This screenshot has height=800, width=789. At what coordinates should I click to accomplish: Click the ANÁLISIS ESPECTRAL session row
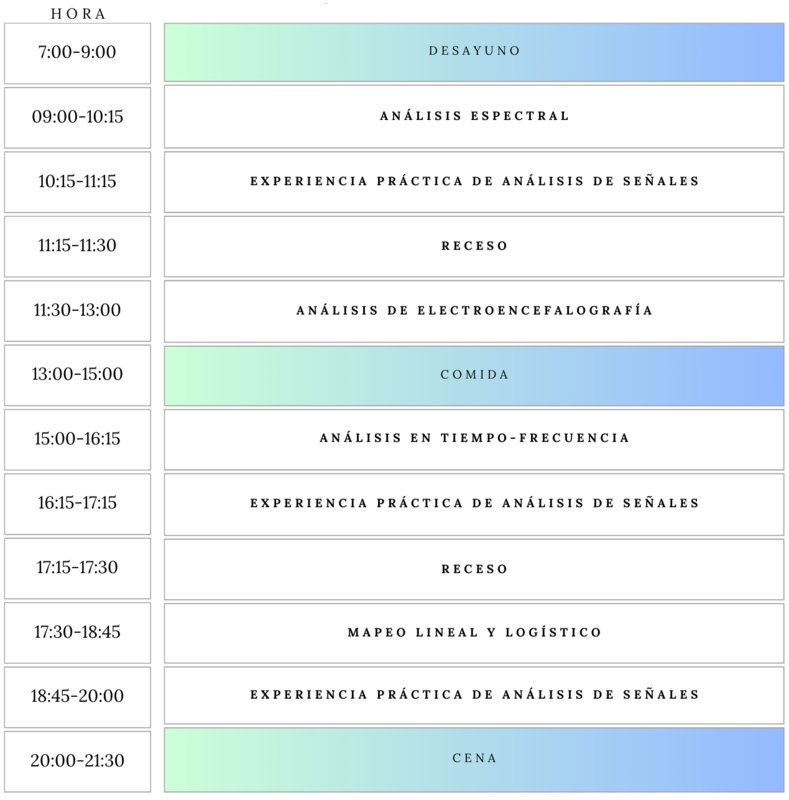coord(474,117)
